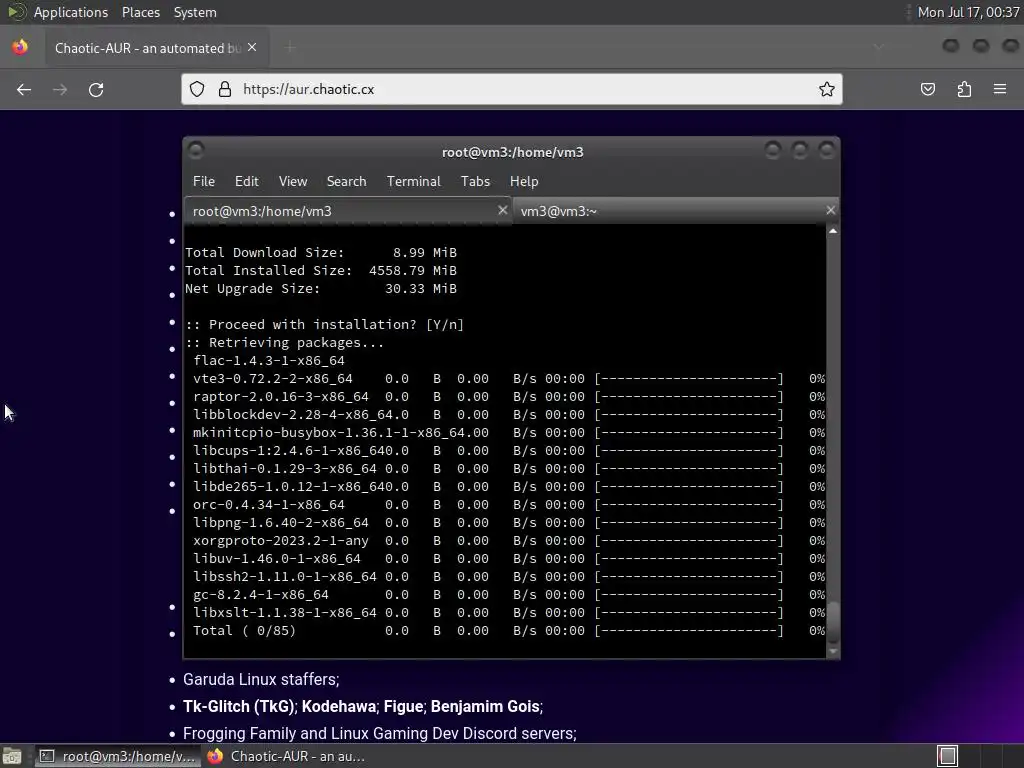
Task: Close the Chaotic-AUR browser tab
Action: pos(252,48)
